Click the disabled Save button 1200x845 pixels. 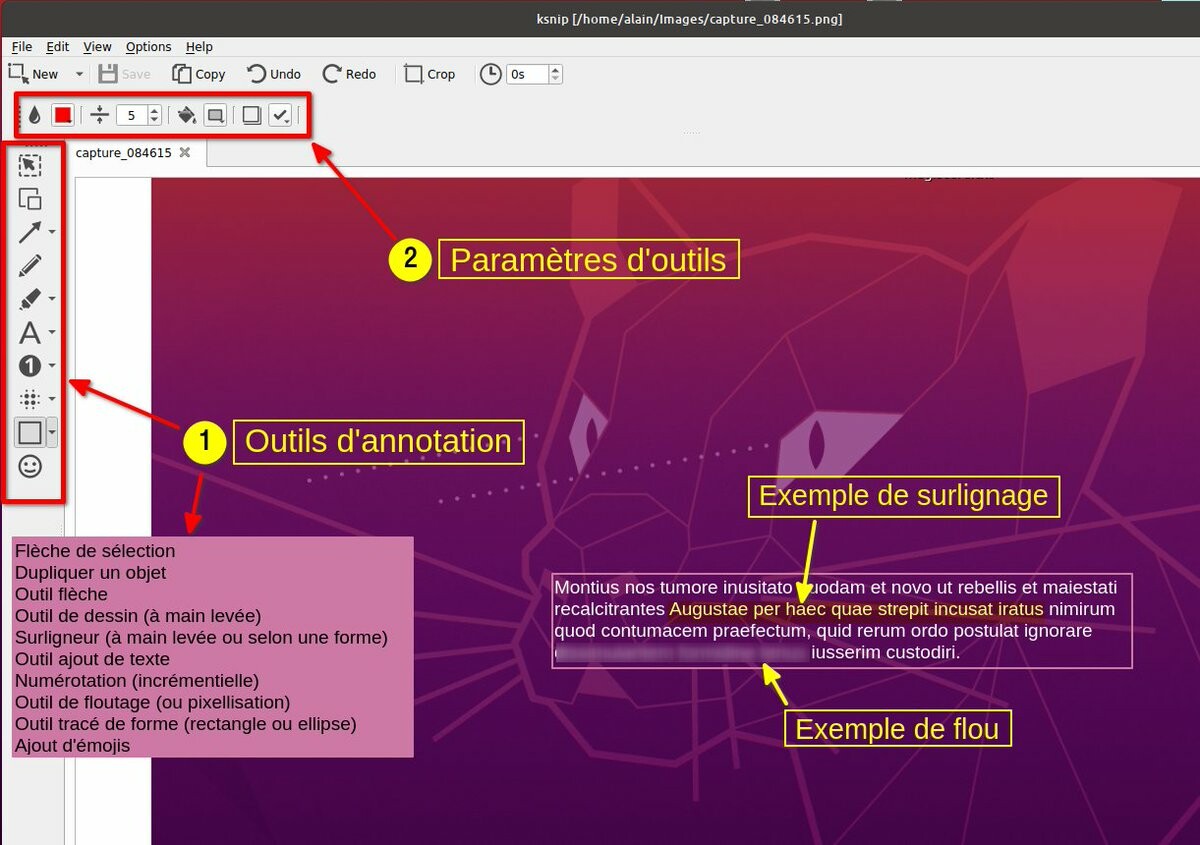point(124,74)
